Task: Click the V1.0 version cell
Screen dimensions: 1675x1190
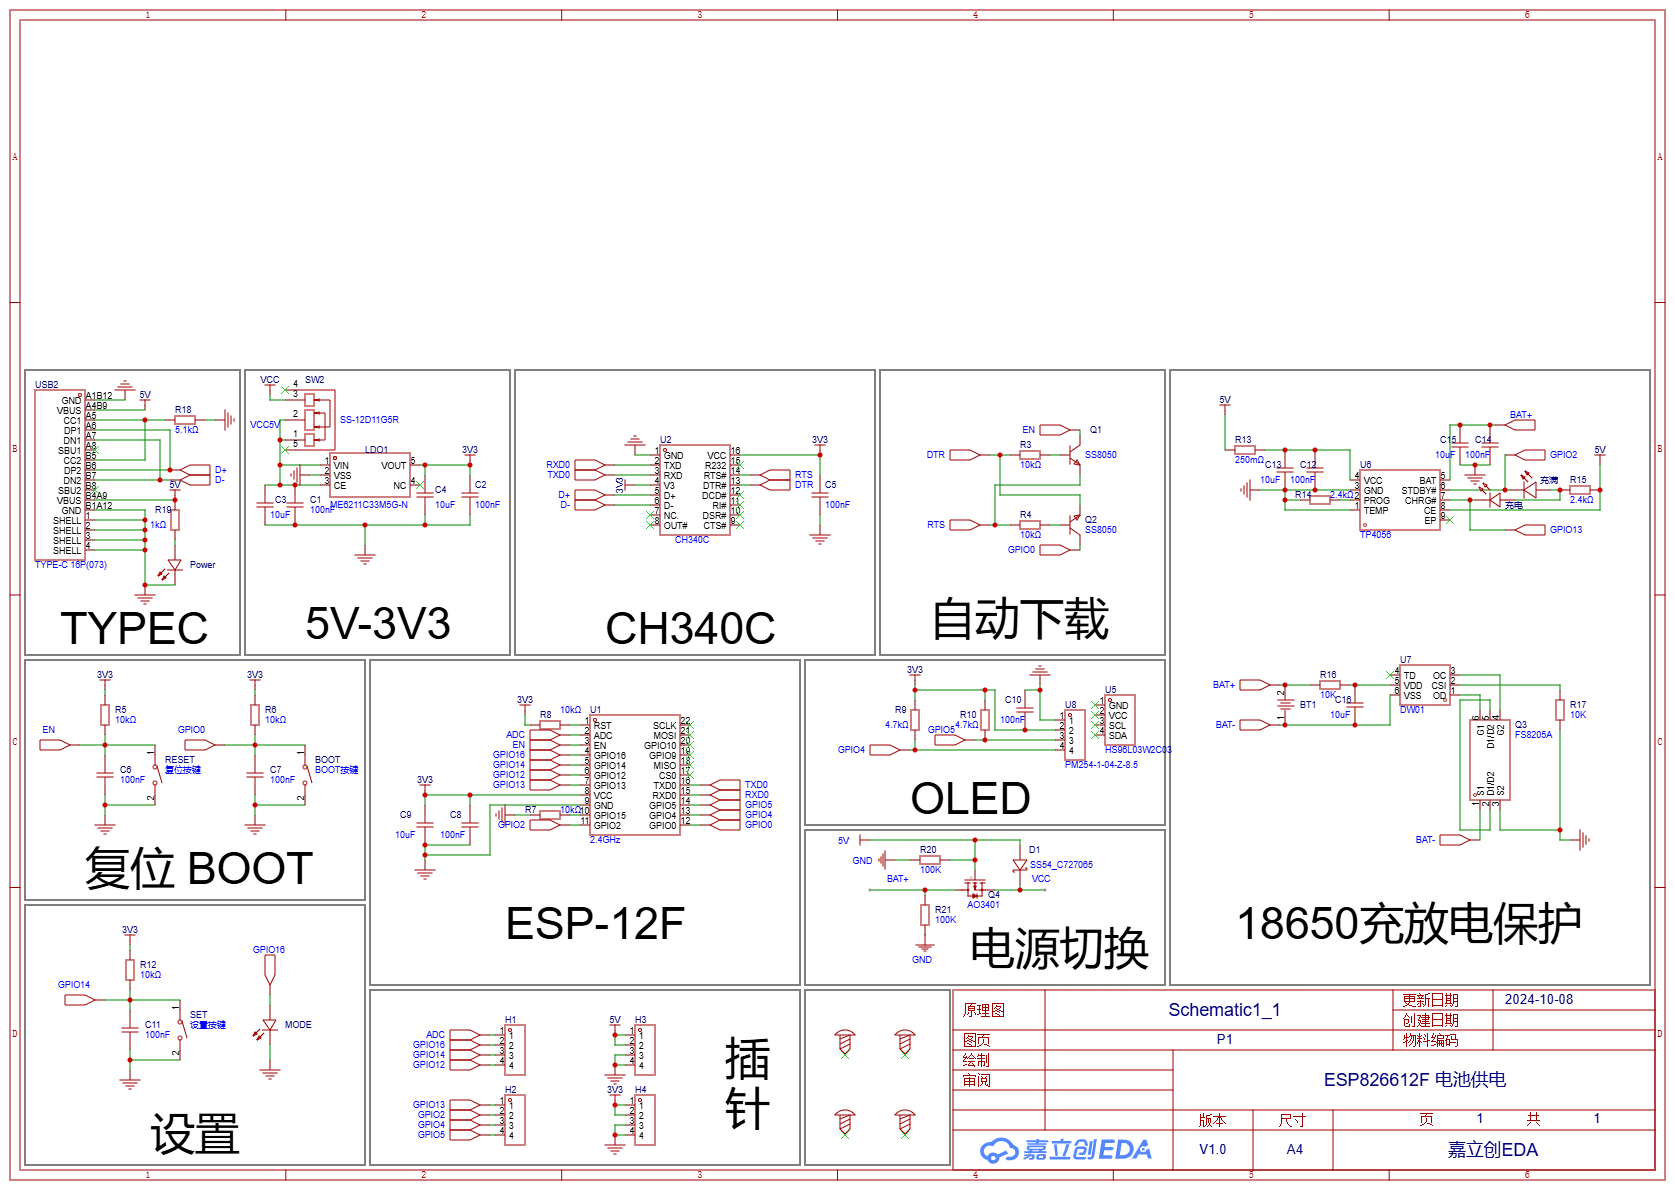Action: (x=1212, y=1150)
